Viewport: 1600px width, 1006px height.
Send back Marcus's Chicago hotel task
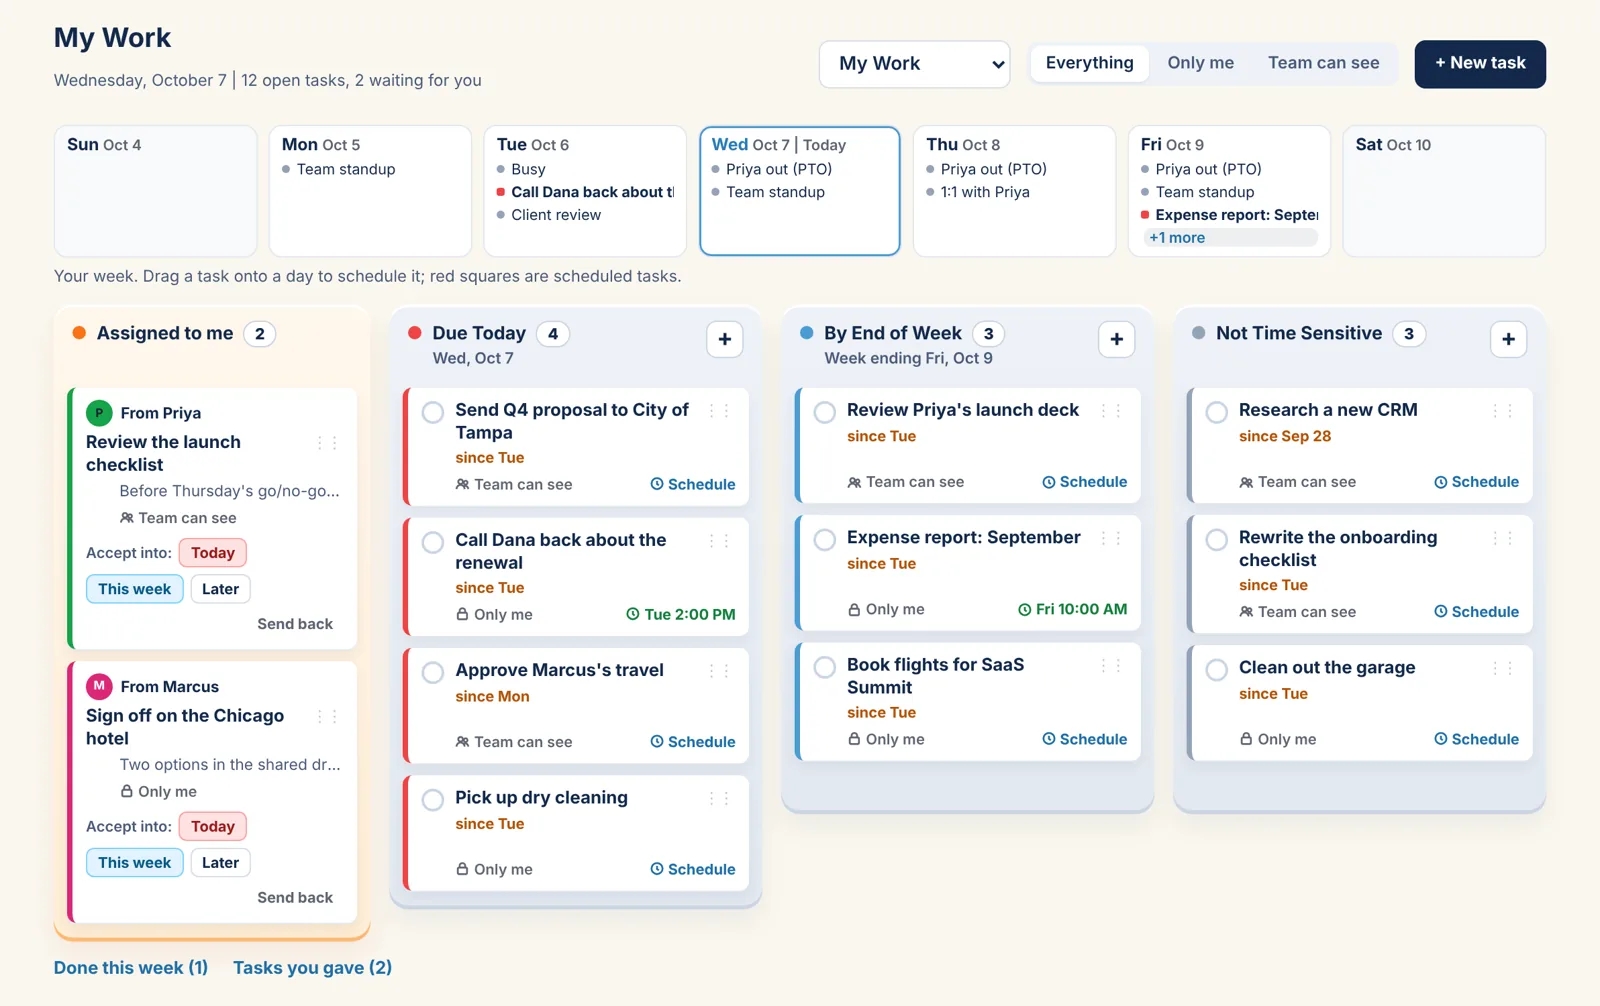coord(295,898)
